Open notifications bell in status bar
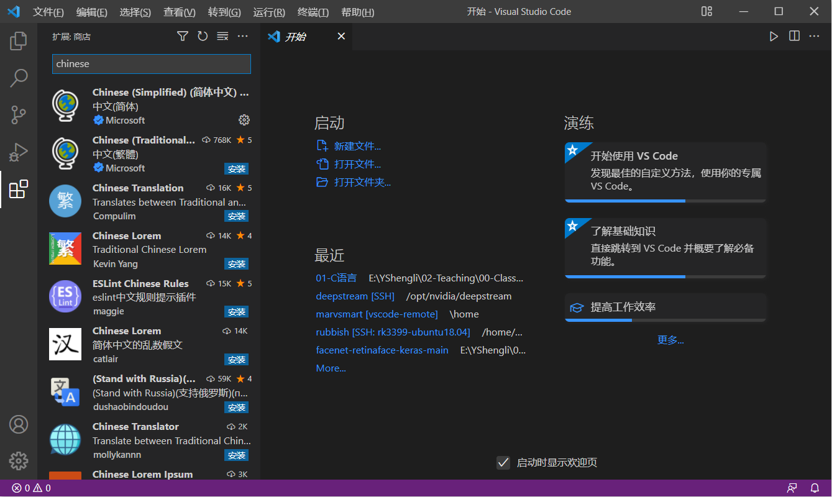 (x=814, y=488)
